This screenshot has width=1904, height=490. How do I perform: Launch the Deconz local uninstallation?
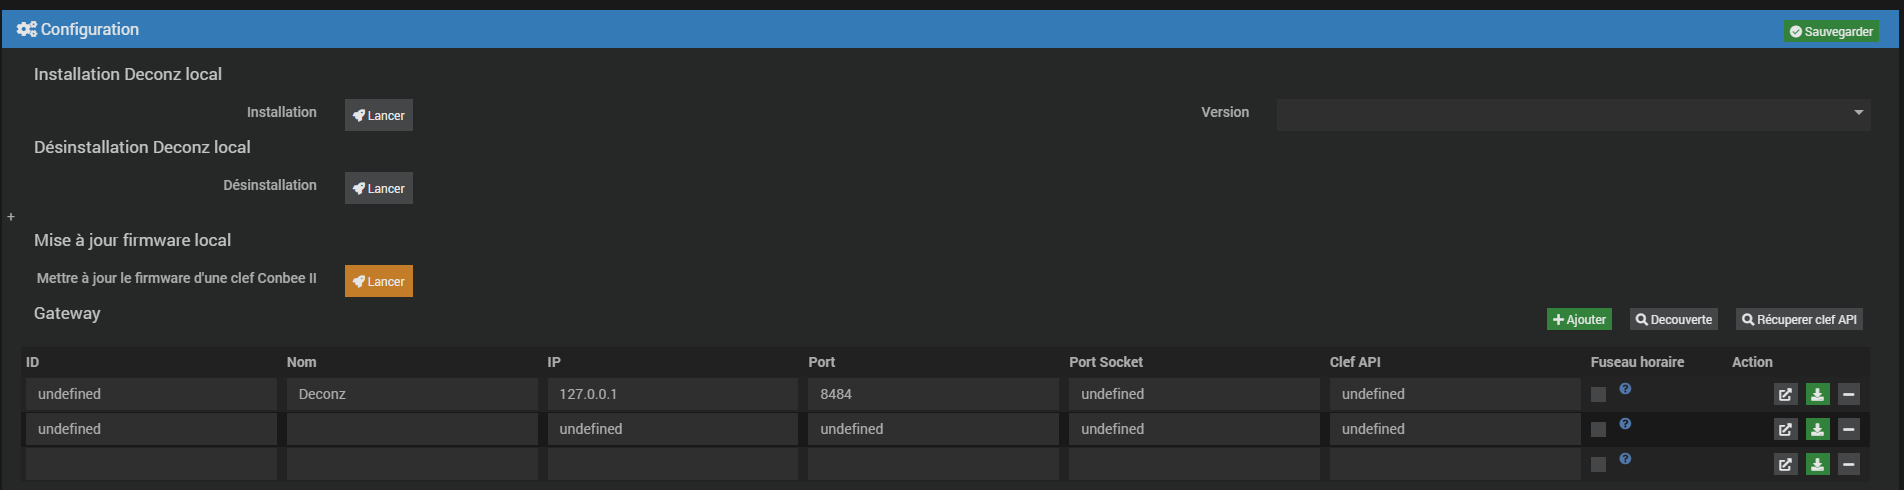point(379,188)
